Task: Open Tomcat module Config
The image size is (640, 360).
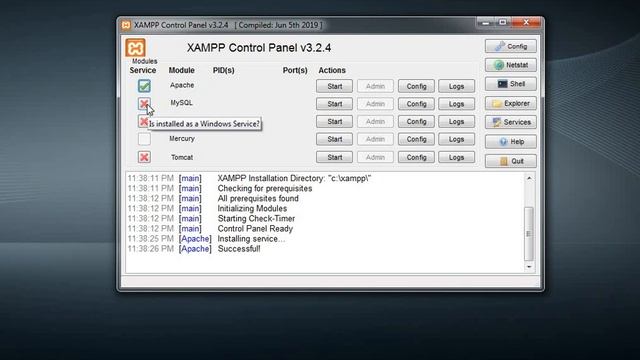Action: click(416, 157)
